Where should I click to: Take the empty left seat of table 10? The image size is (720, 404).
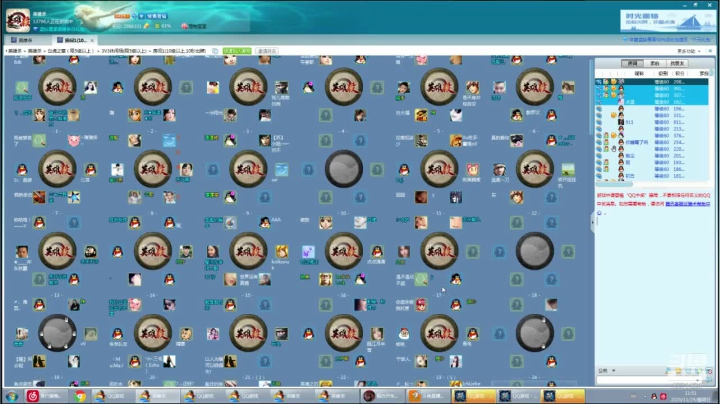[309, 170]
